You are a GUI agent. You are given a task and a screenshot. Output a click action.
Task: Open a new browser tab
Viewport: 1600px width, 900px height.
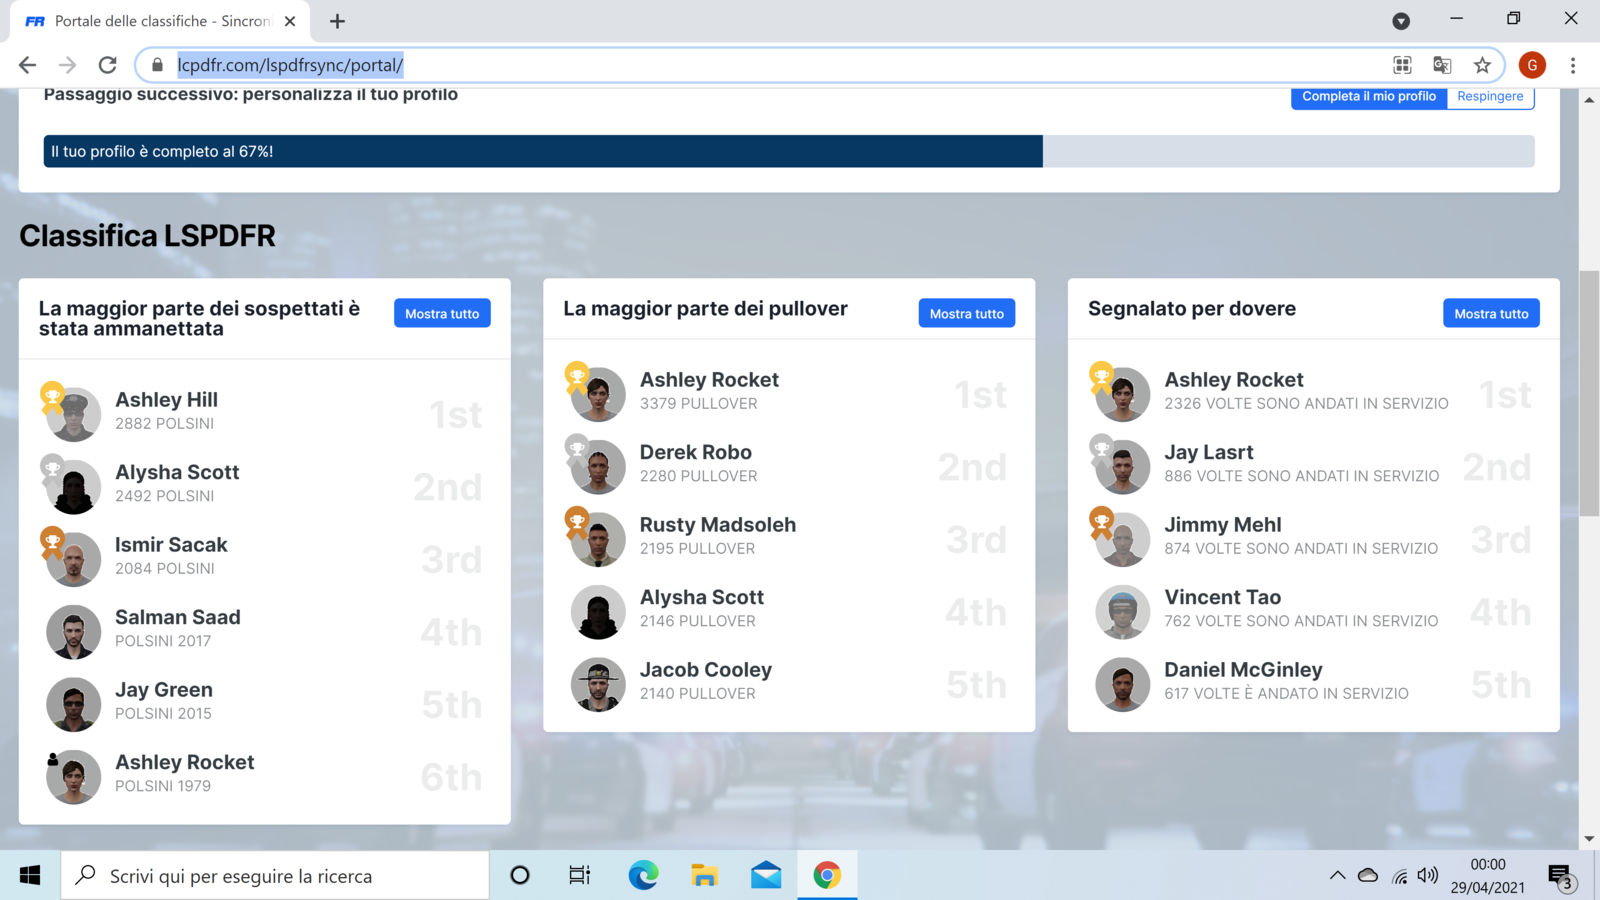[337, 21]
